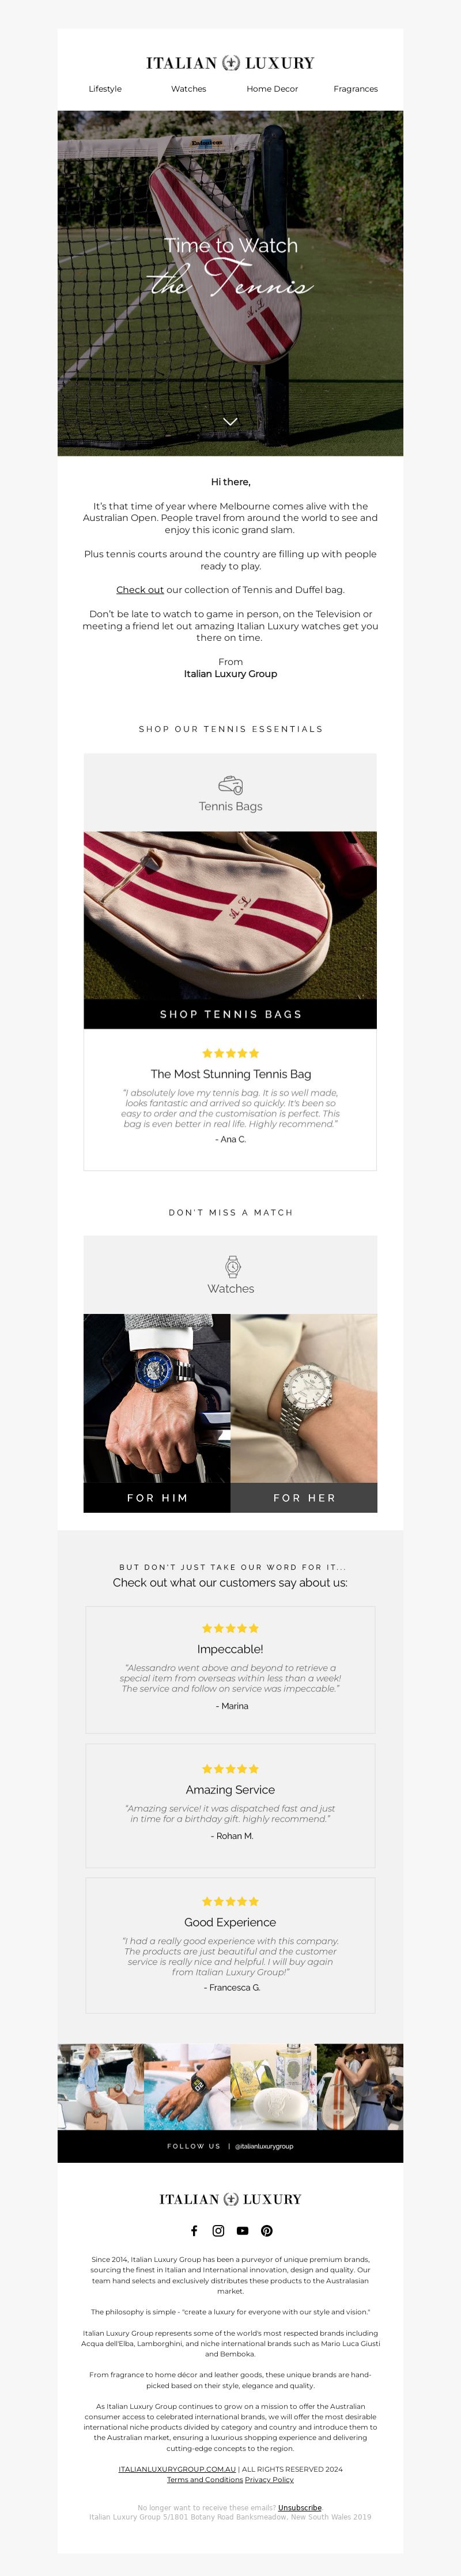This screenshot has height=2576, width=461.
Task: Click the Pinterest icon in footer
Action: (267, 2231)
